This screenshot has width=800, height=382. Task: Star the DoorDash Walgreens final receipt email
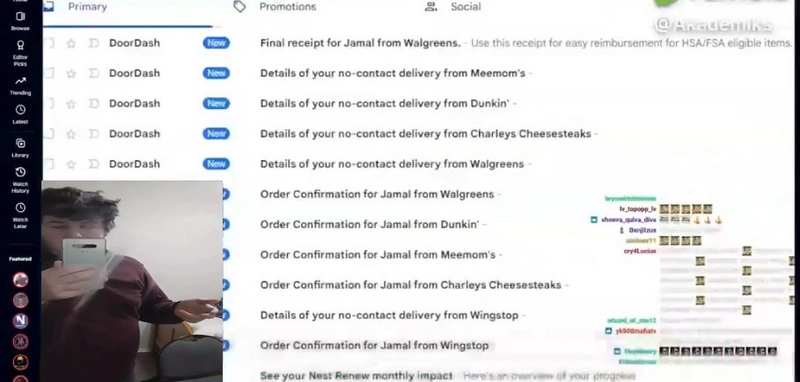click(x=71, y=43)
